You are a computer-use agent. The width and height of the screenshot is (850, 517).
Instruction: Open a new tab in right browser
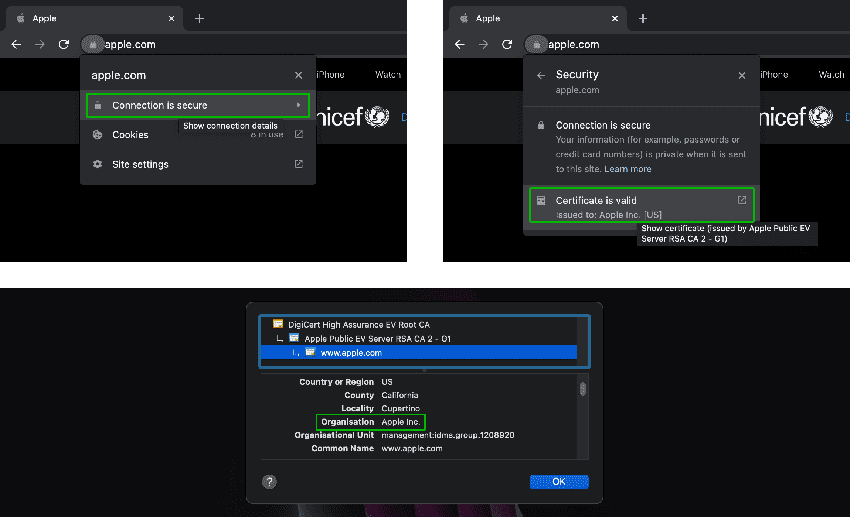point(643,18)
